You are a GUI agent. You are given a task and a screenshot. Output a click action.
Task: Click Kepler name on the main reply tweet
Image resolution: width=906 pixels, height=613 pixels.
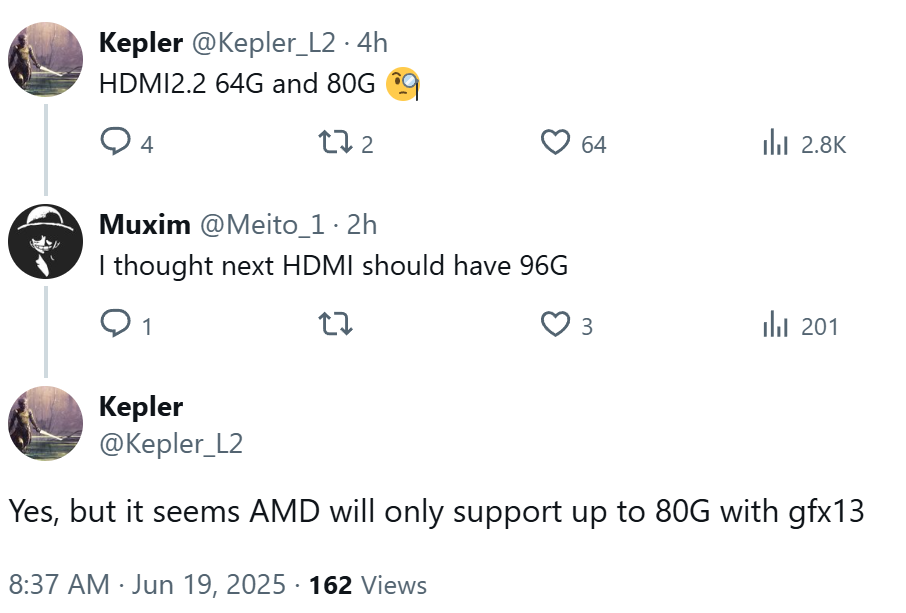tap(141, 407)
